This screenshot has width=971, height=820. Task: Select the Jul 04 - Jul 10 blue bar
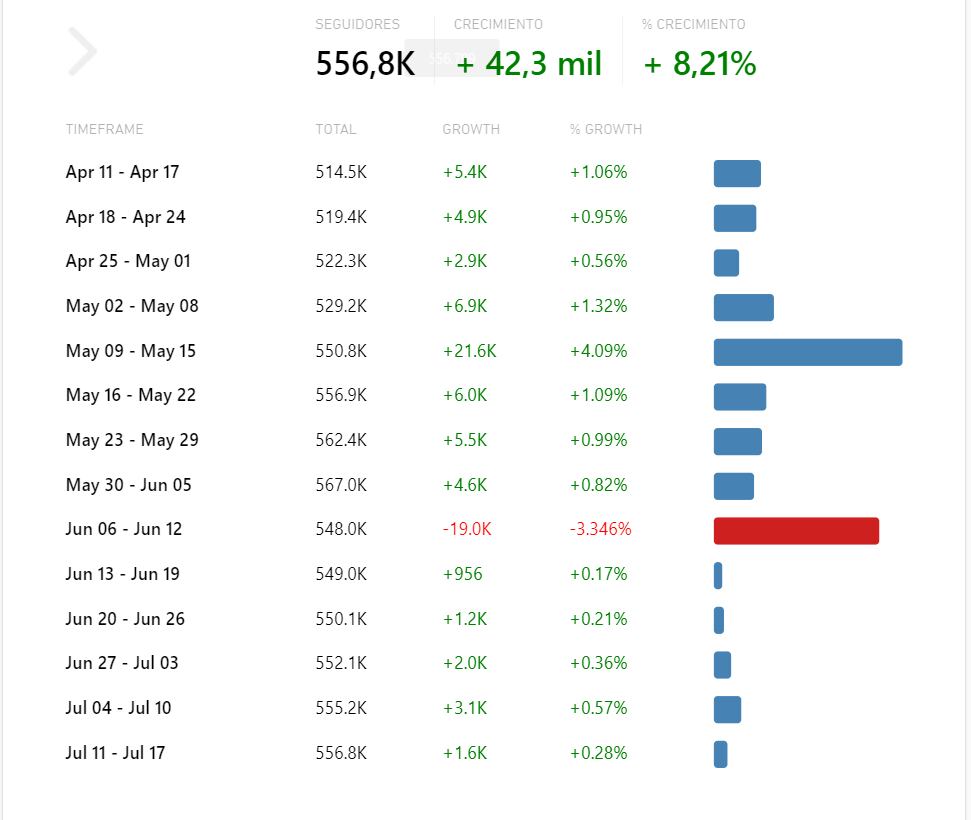pyautogui.click(x=727, y=709)
